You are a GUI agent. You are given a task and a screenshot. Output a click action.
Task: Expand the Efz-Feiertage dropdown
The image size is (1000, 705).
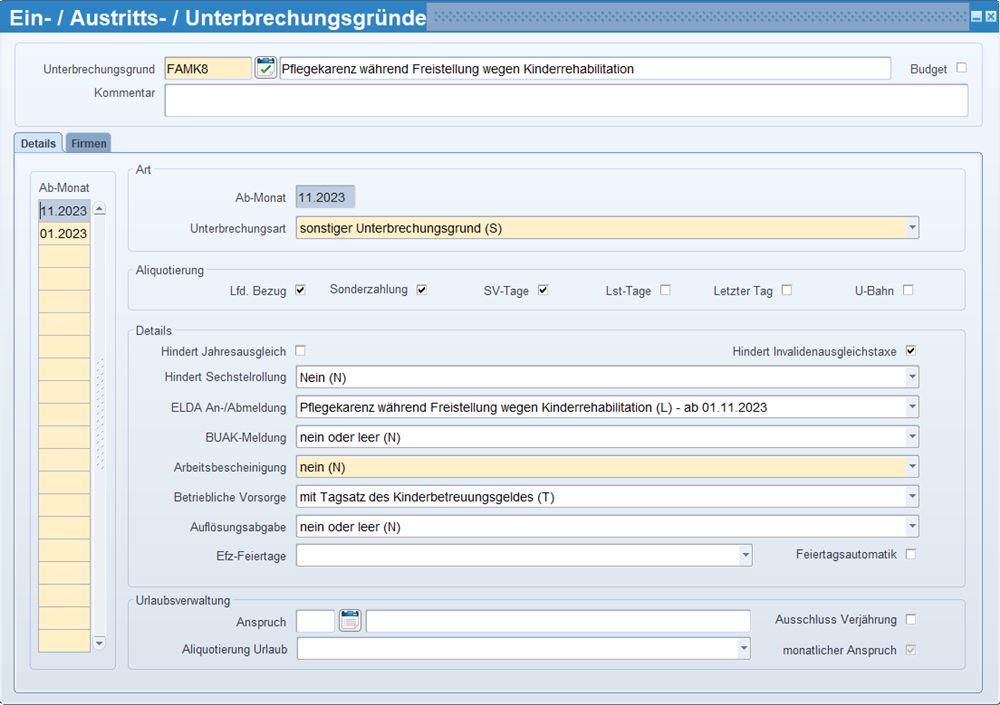746,556
